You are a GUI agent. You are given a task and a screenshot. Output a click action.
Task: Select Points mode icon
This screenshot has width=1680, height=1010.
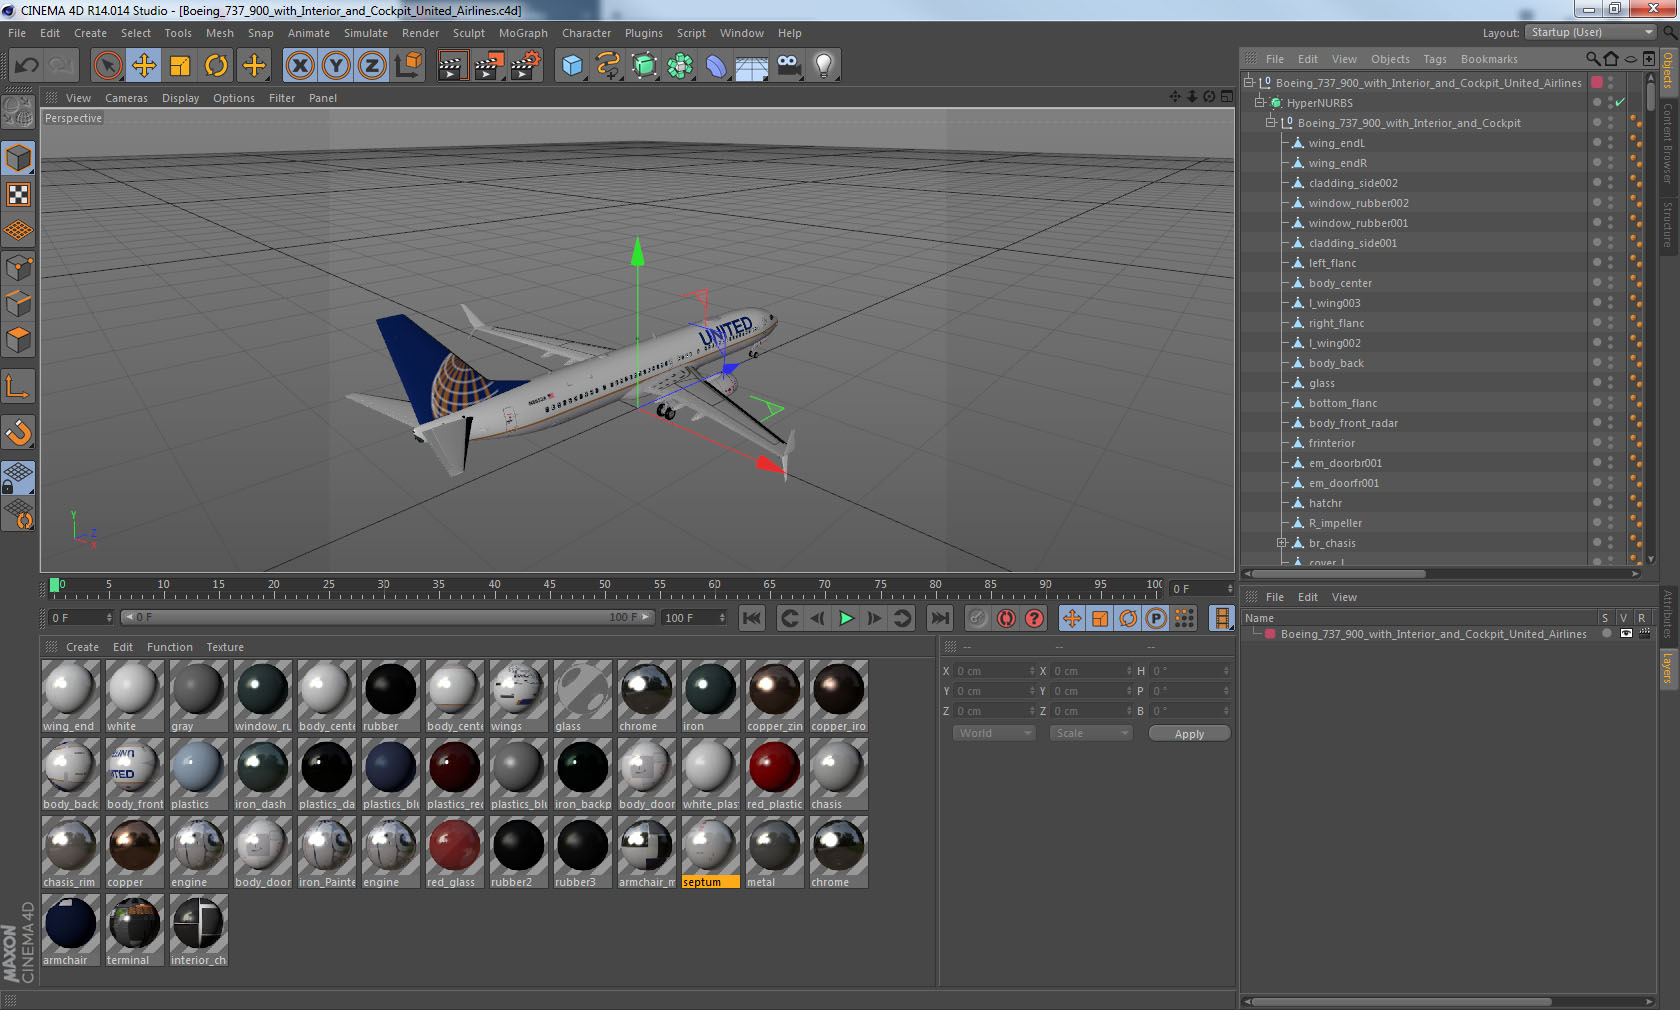pos(18,267)
